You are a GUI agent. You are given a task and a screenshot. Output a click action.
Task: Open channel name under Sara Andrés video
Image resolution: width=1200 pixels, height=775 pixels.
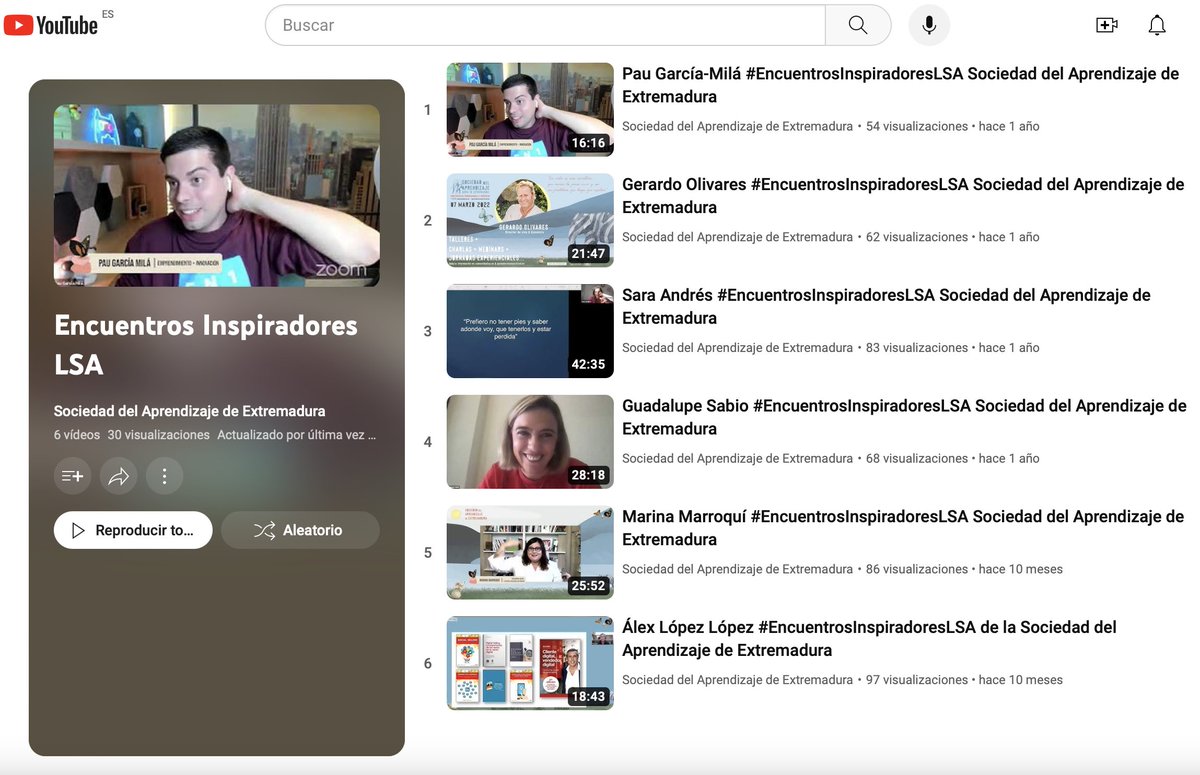point(737,348)
